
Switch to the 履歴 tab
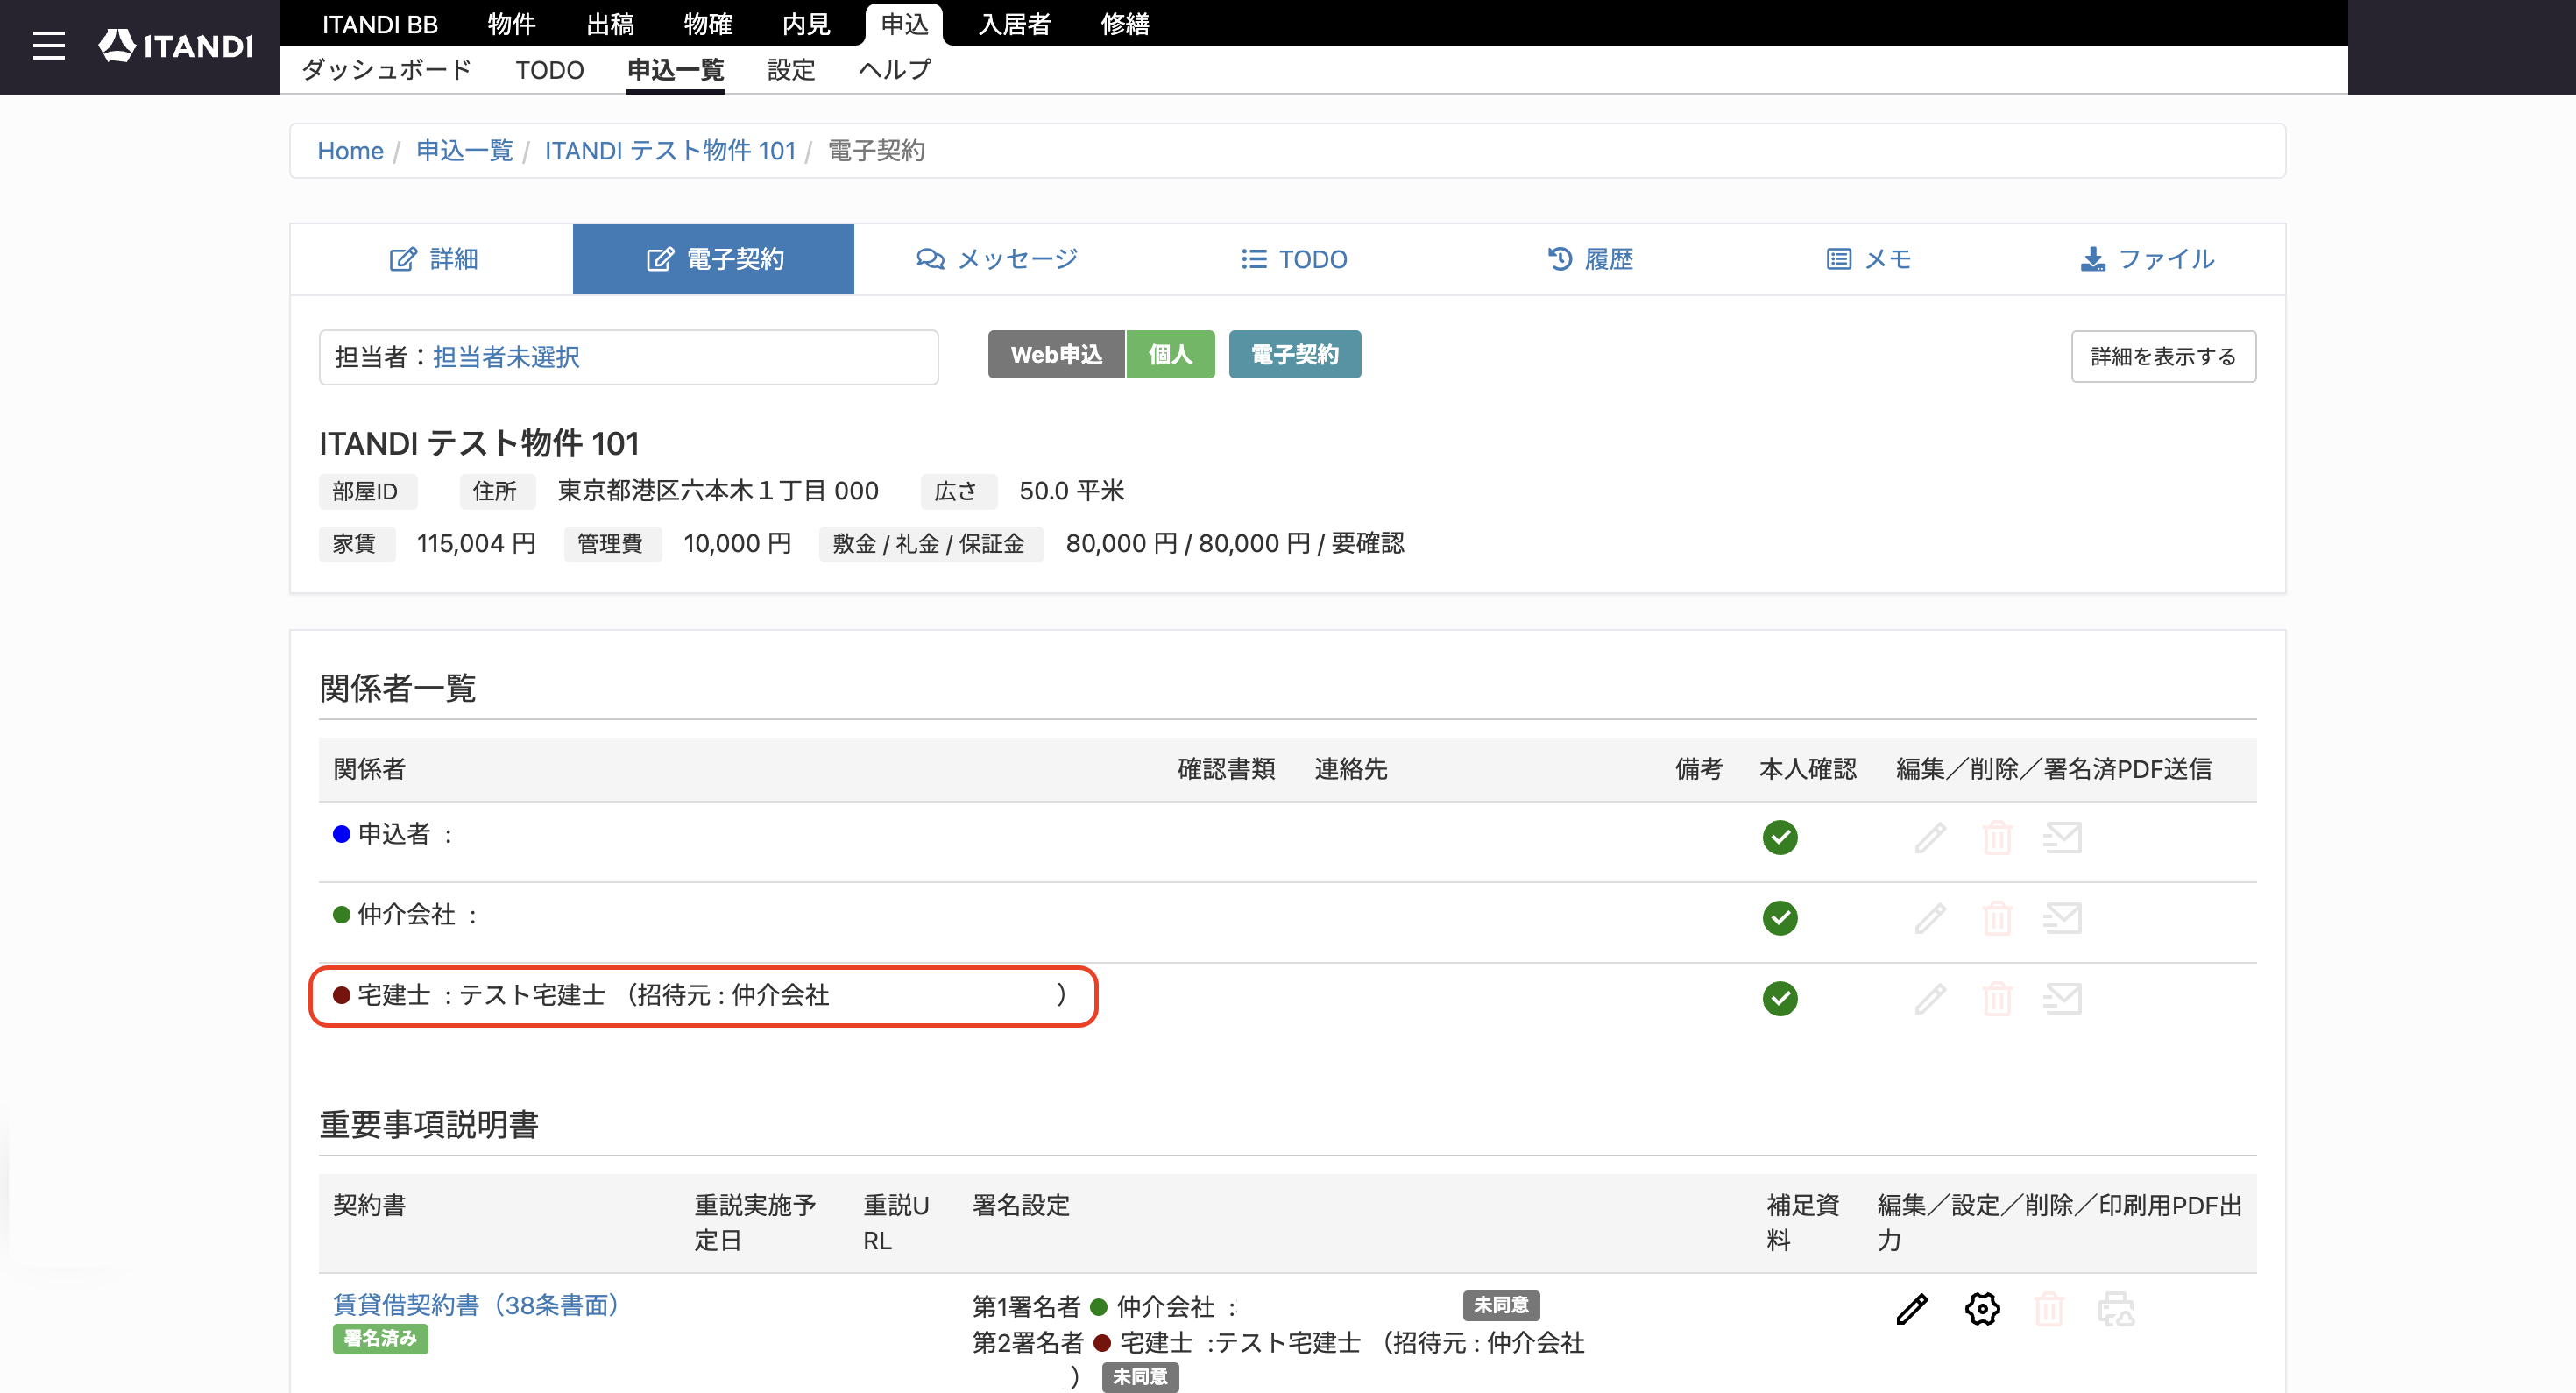(1590, 259)
